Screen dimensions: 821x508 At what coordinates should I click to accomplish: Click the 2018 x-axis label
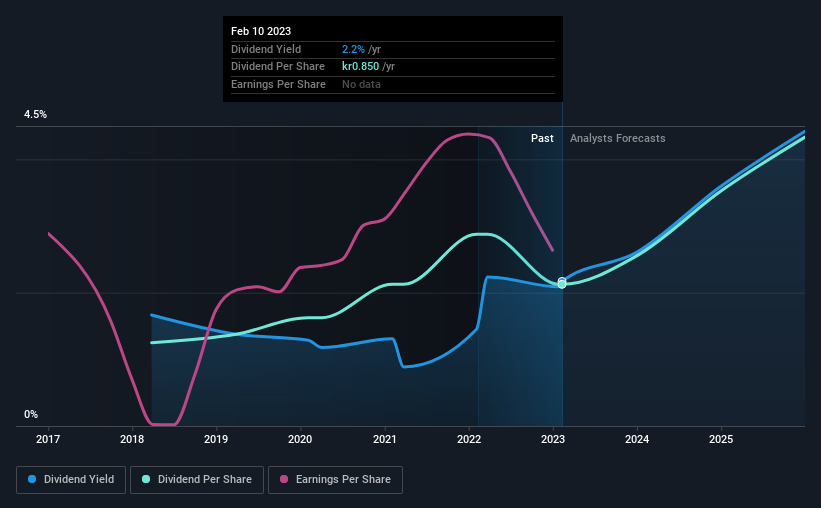coord(132,439)
